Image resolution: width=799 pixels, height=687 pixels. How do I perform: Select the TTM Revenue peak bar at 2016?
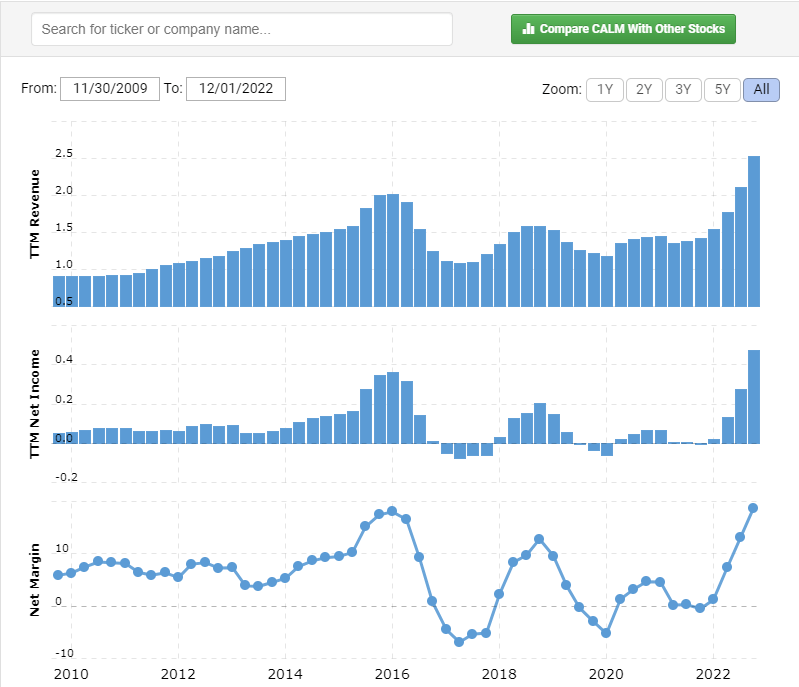click(x=393, y=250)
